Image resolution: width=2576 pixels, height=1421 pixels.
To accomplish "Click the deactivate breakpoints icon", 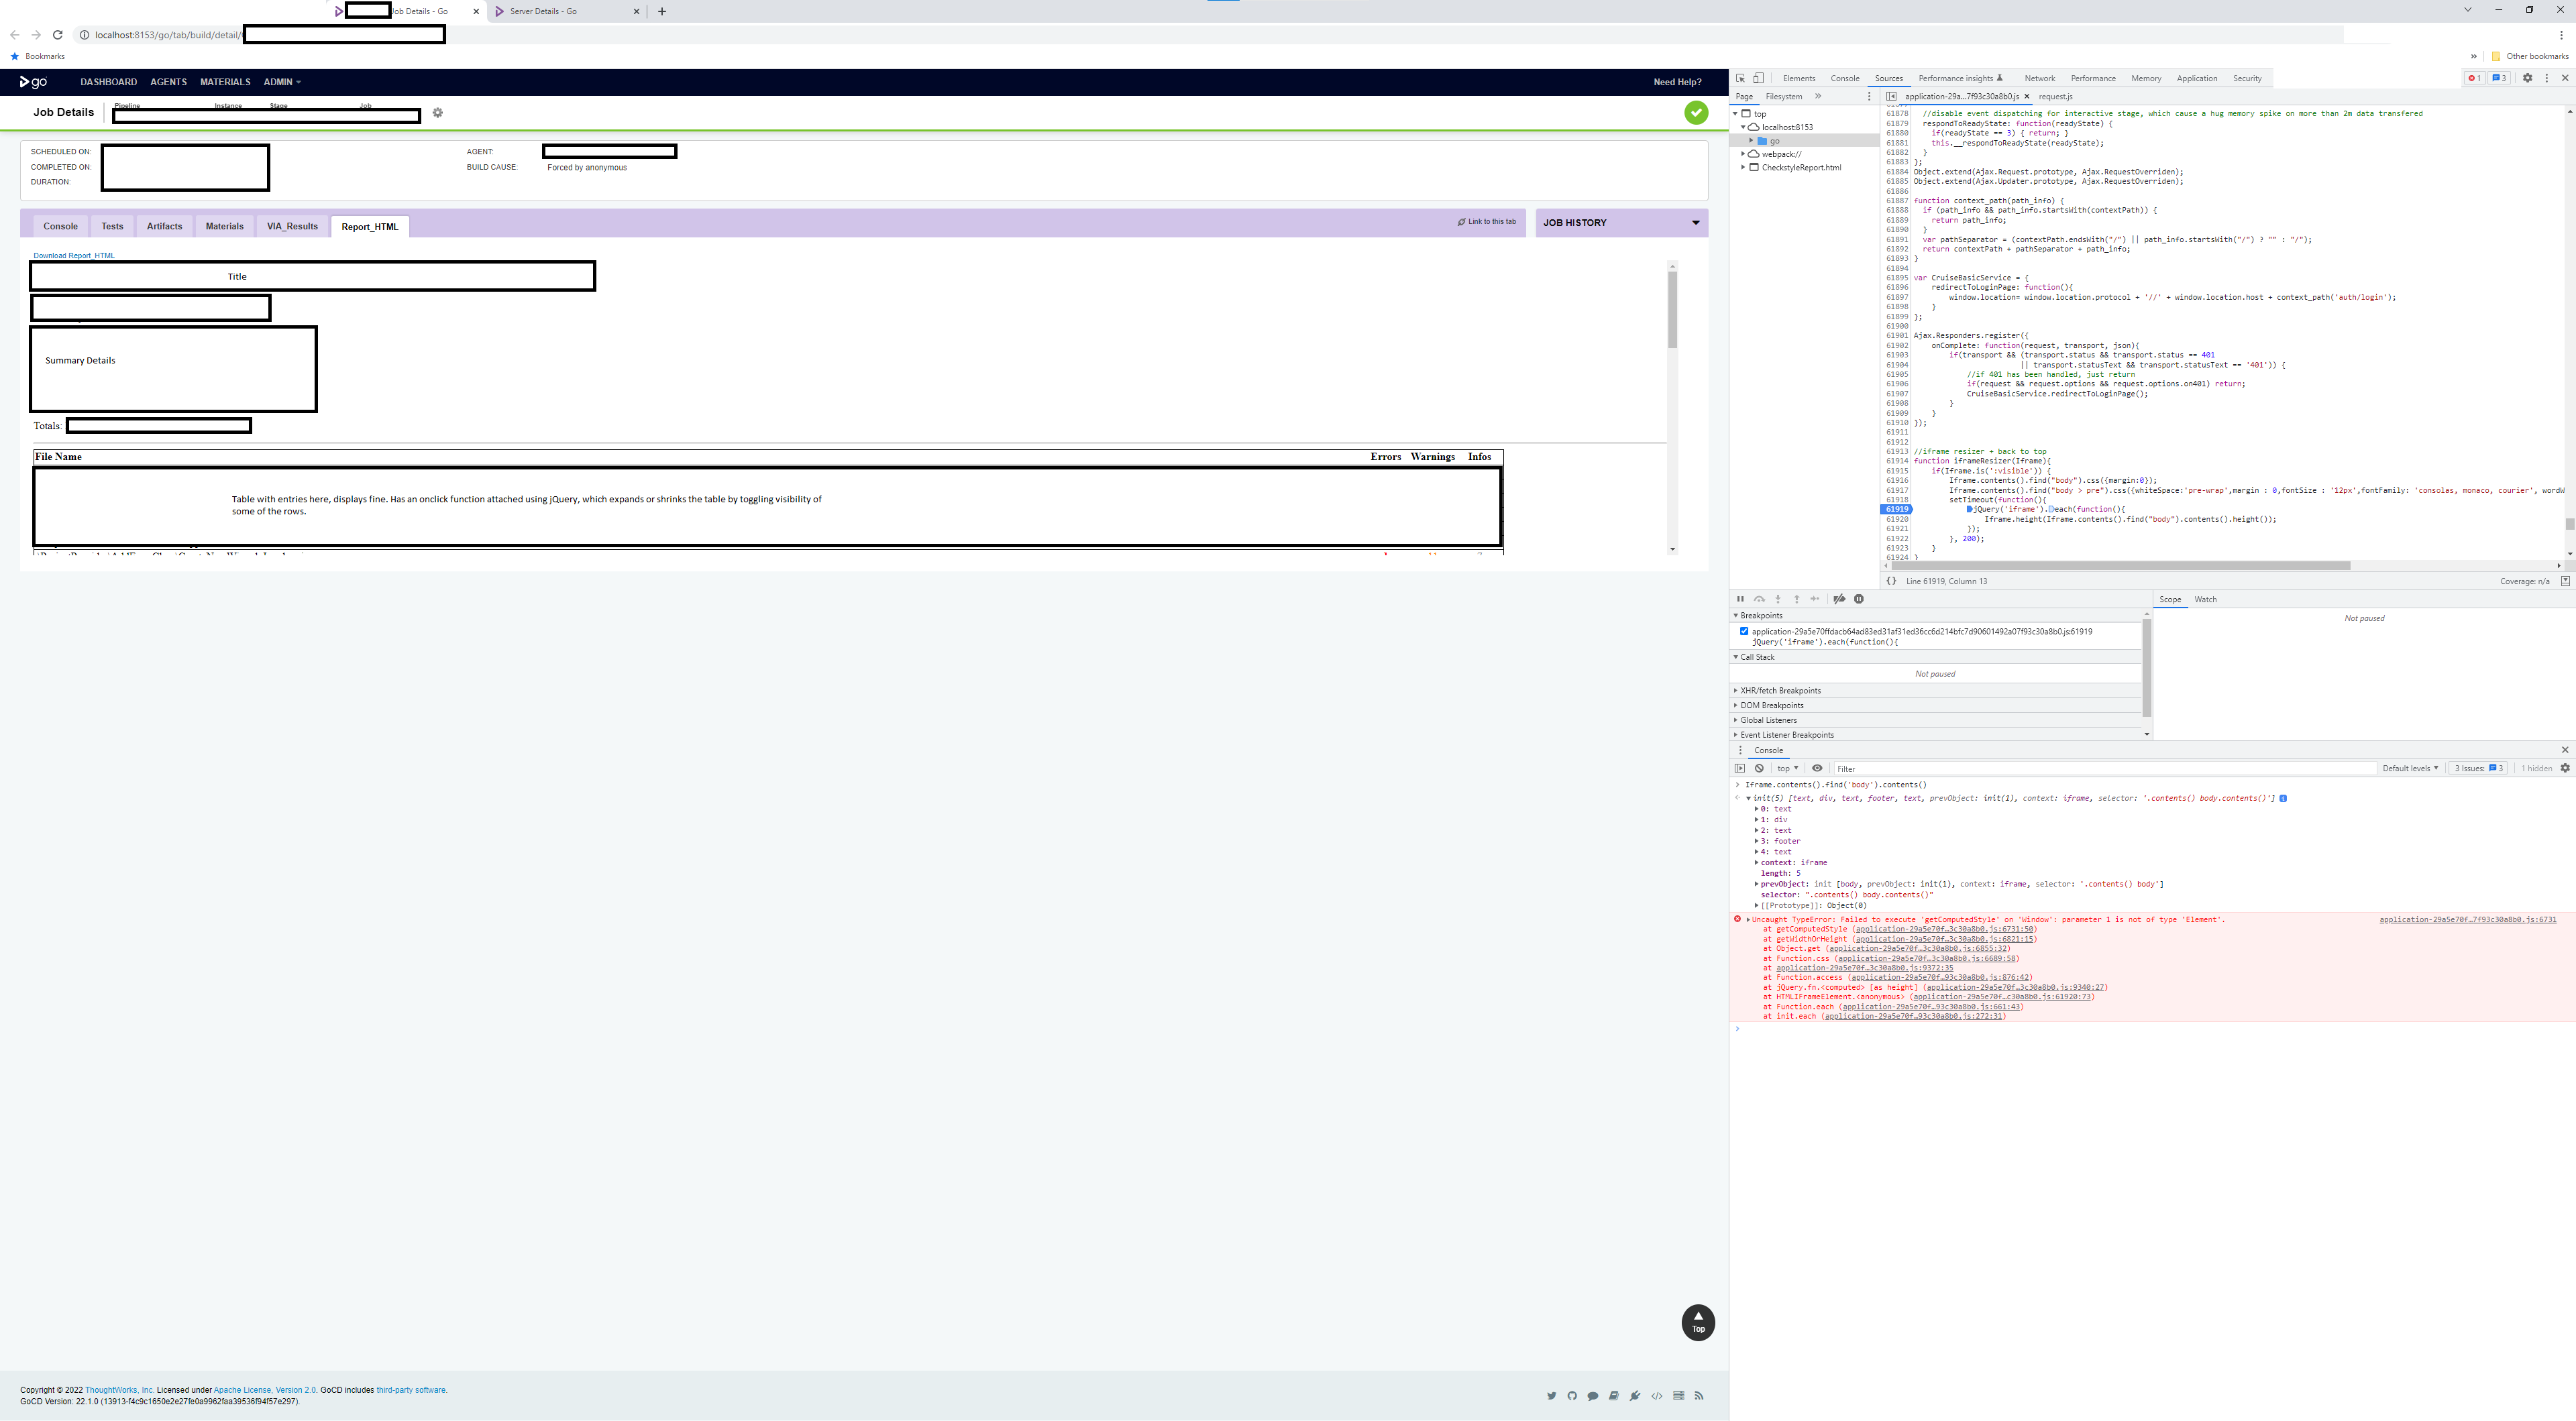I will coord(1839,598).
